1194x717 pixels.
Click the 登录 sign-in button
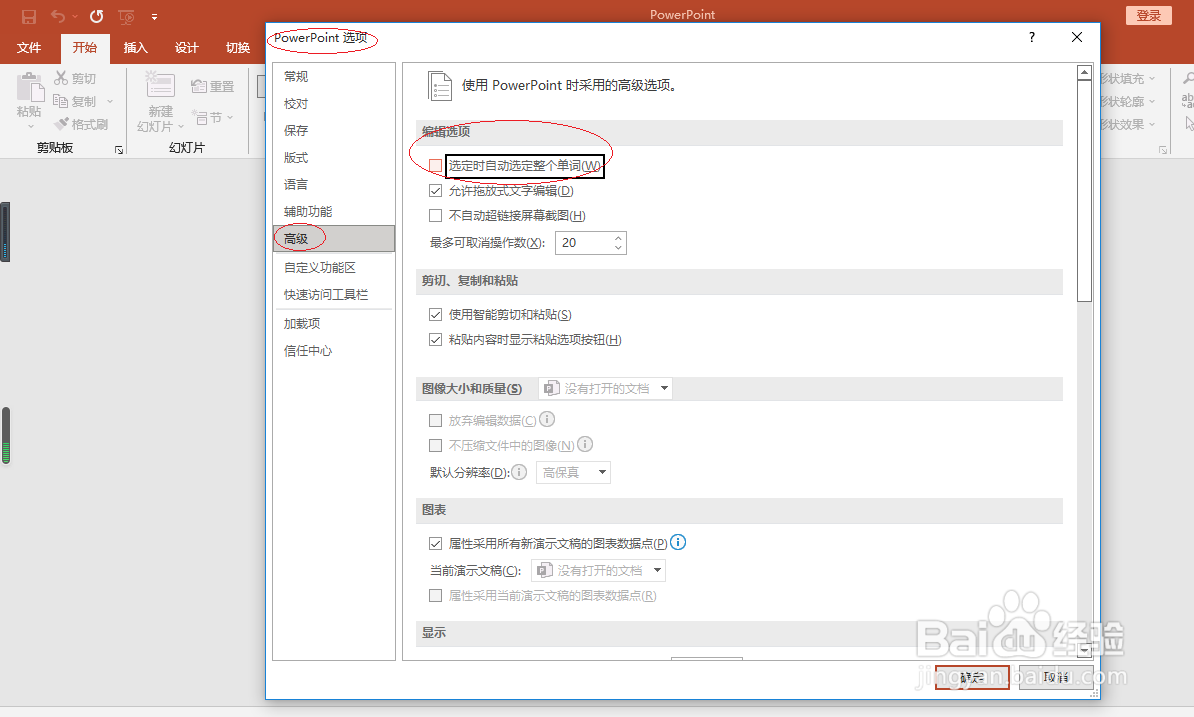point(1148,15)
